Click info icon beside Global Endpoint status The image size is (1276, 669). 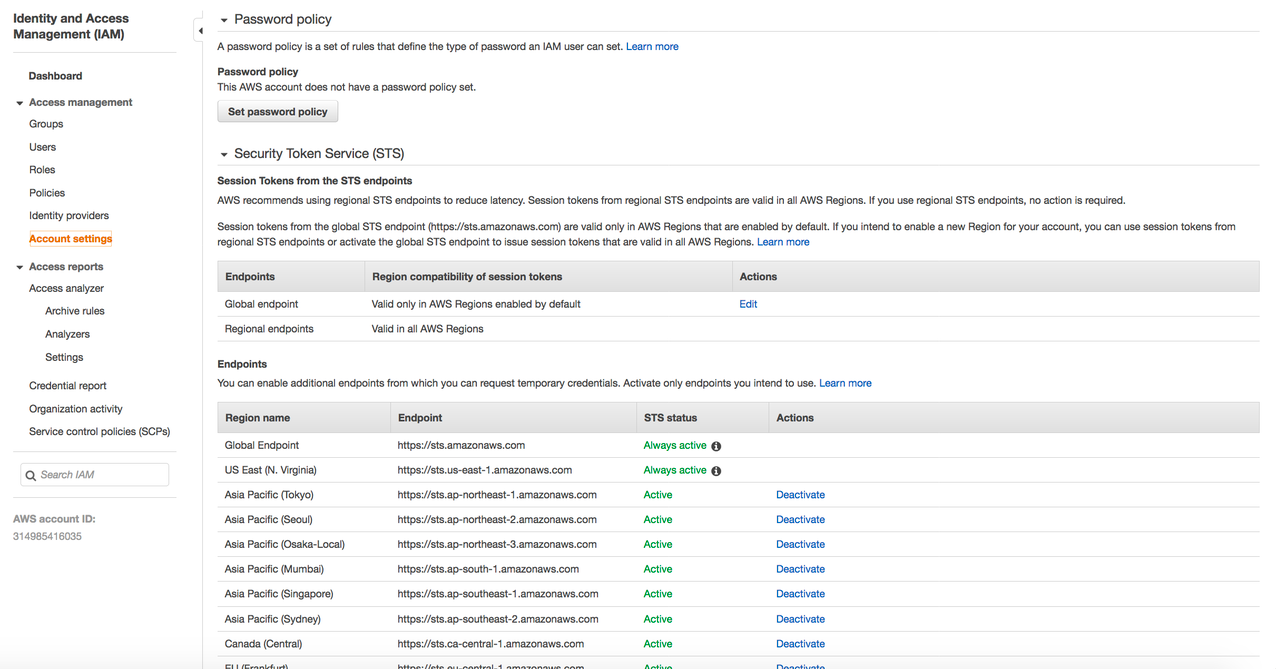click(x=716, y=446)
